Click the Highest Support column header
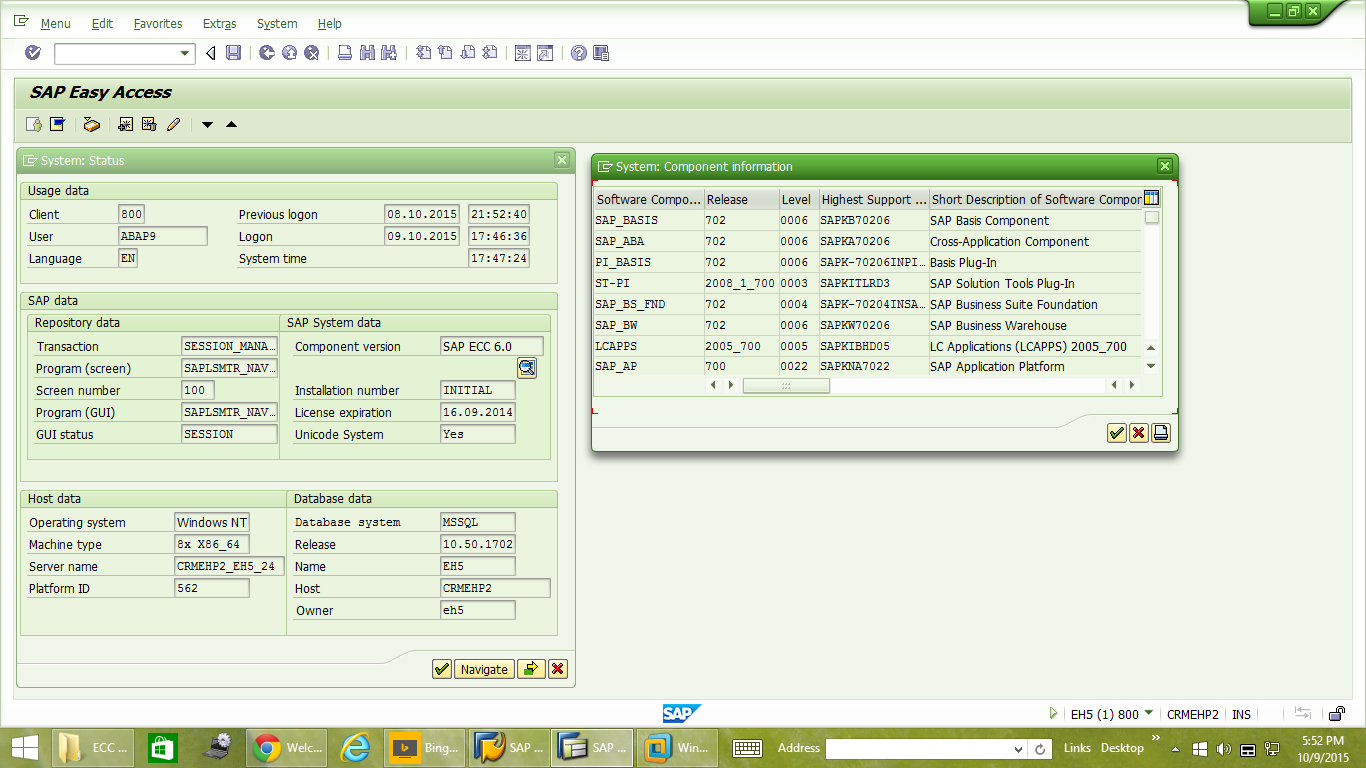This screenshot has height=768, width=1366. pyautogui.click(x=874, y=199)
